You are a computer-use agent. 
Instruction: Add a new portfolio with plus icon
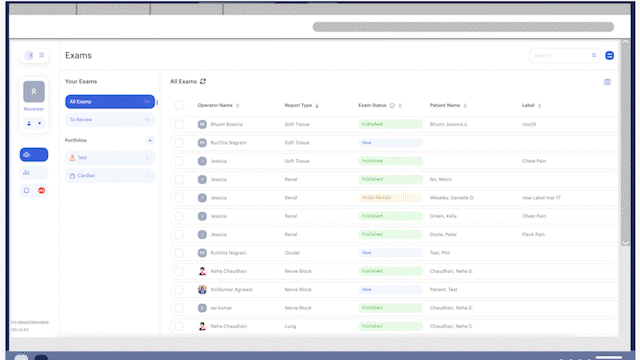[150, 140]
